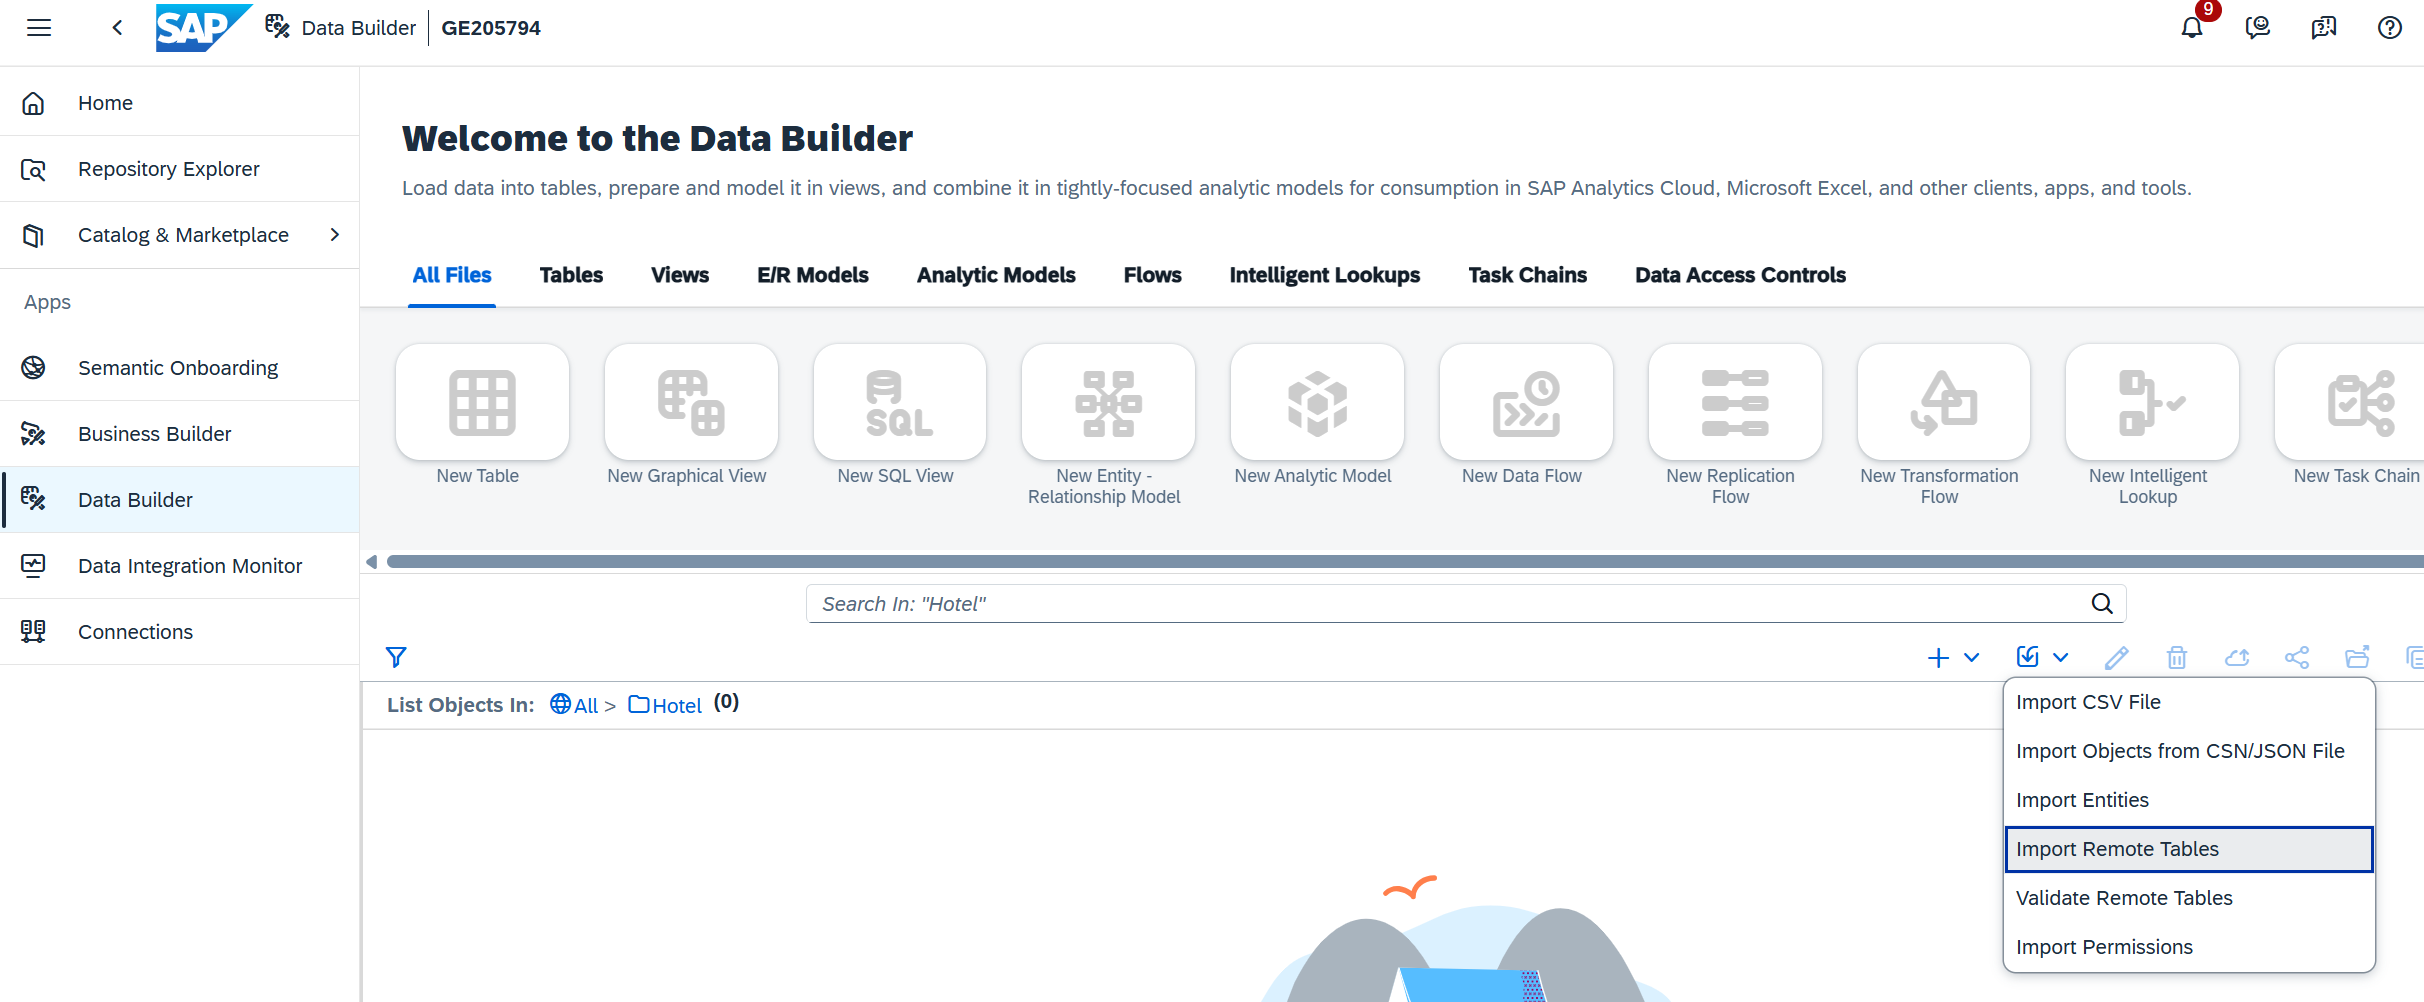The image size is (2424, 1002).
Task: Open Home in the sidebar
Action: pos(180,103)
